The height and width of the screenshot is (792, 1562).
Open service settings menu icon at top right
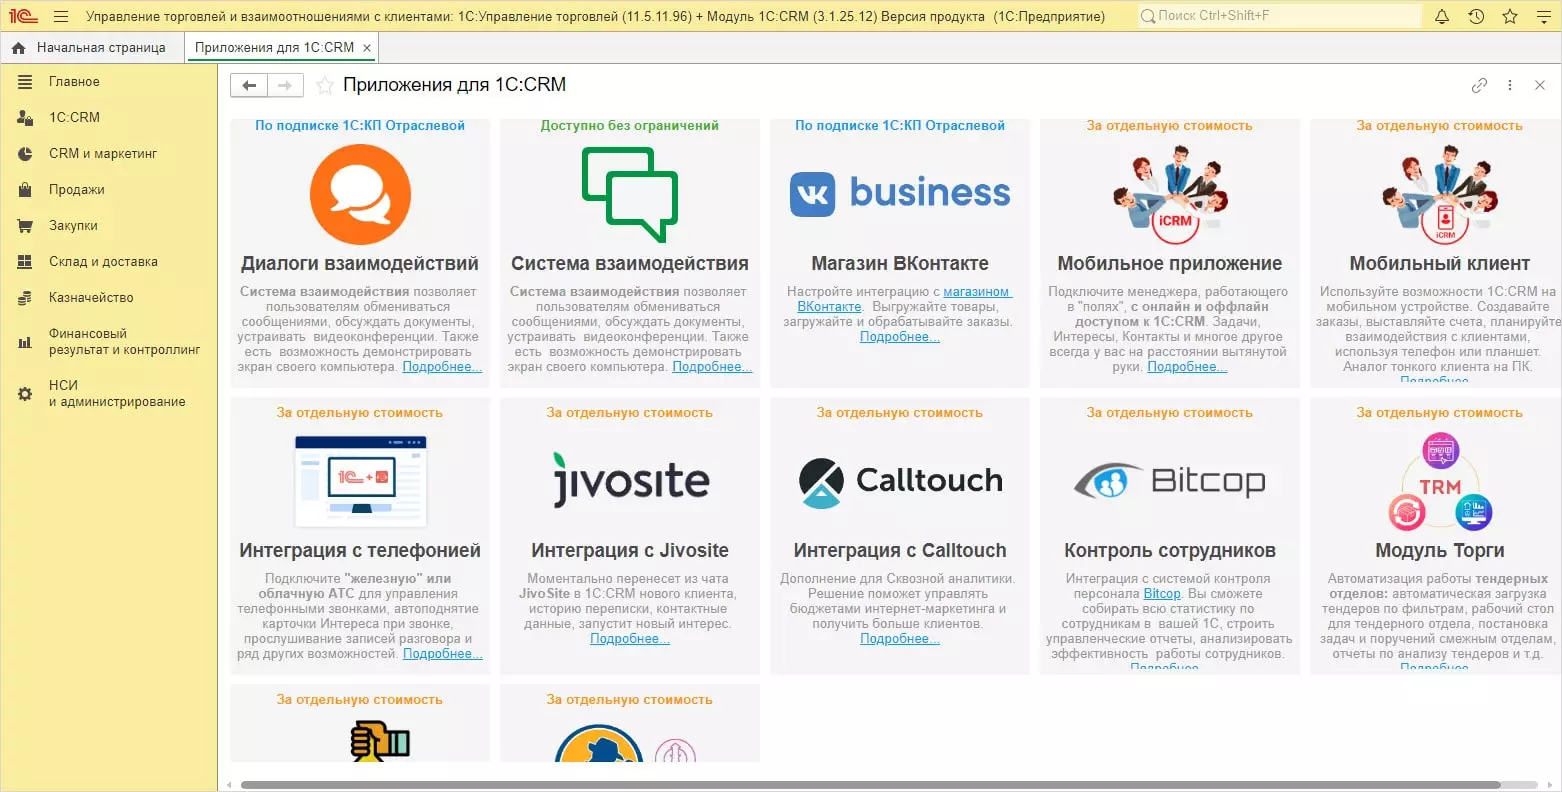pyautogui.click(x=1542, y=16)
